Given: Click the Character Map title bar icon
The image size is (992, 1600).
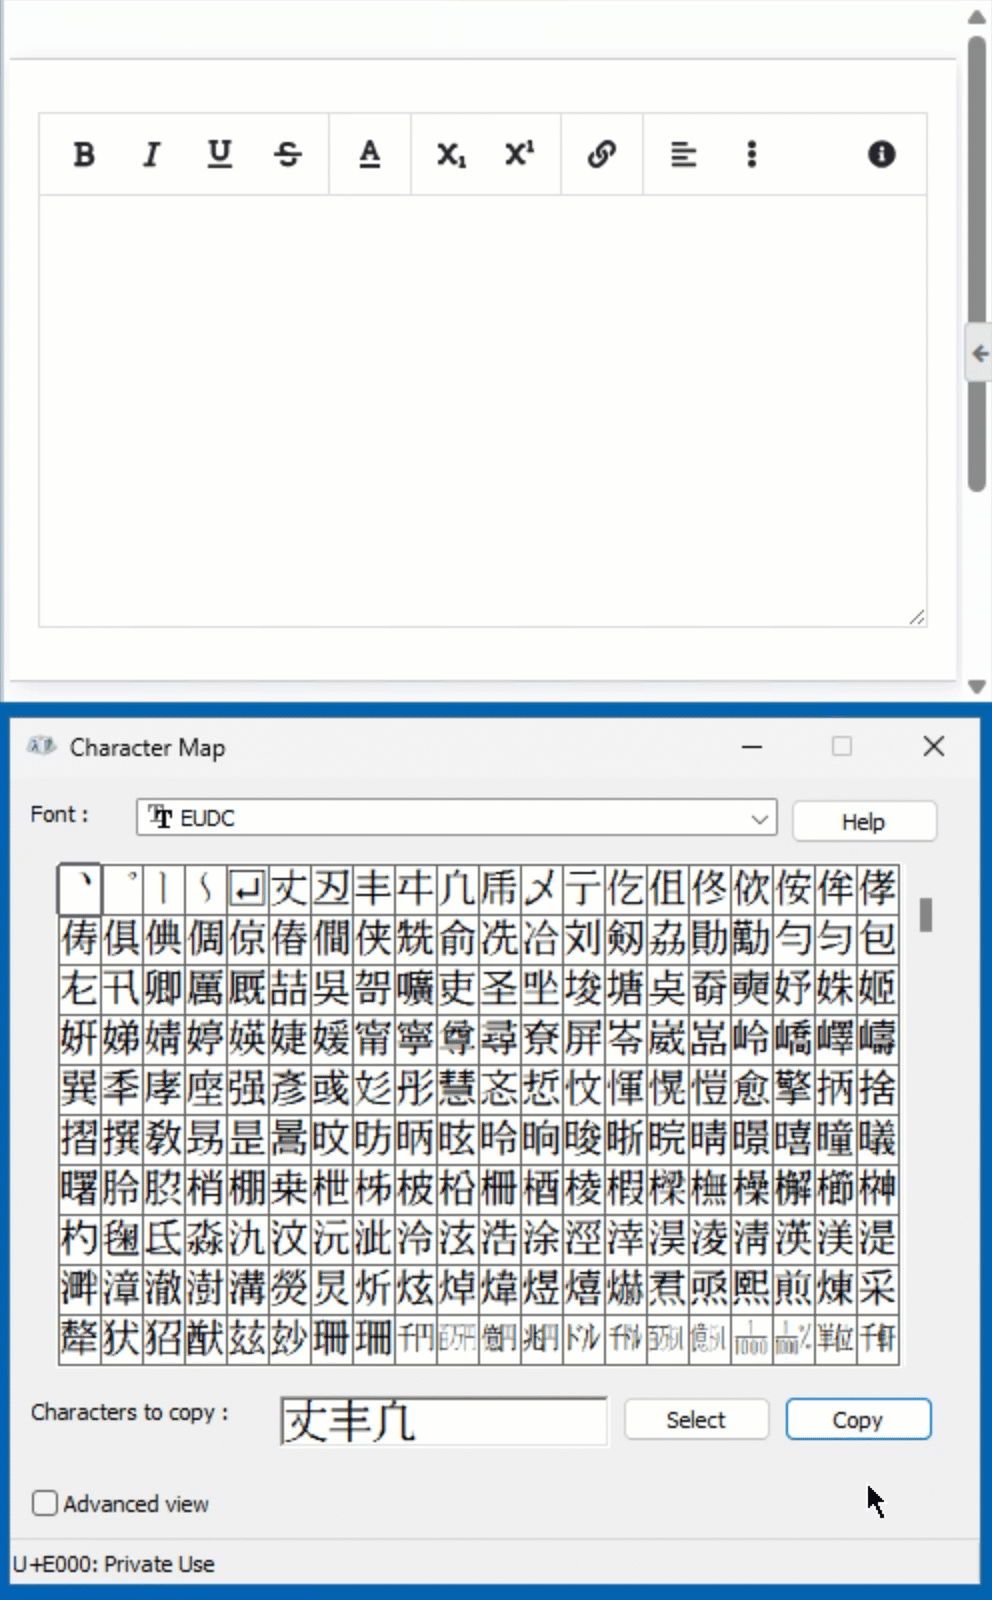Looking at the screenshot, I should 41,746.
